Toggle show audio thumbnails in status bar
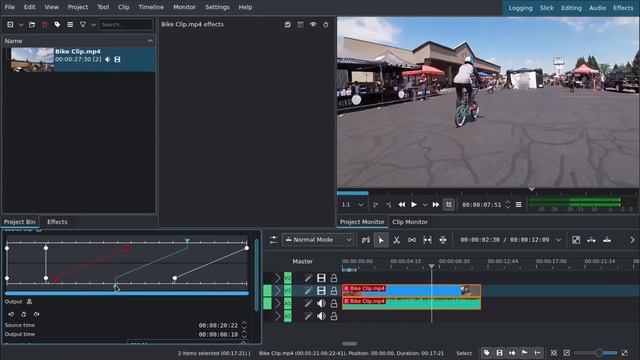This screenshot has width=640, height=360. coord(512,353)
